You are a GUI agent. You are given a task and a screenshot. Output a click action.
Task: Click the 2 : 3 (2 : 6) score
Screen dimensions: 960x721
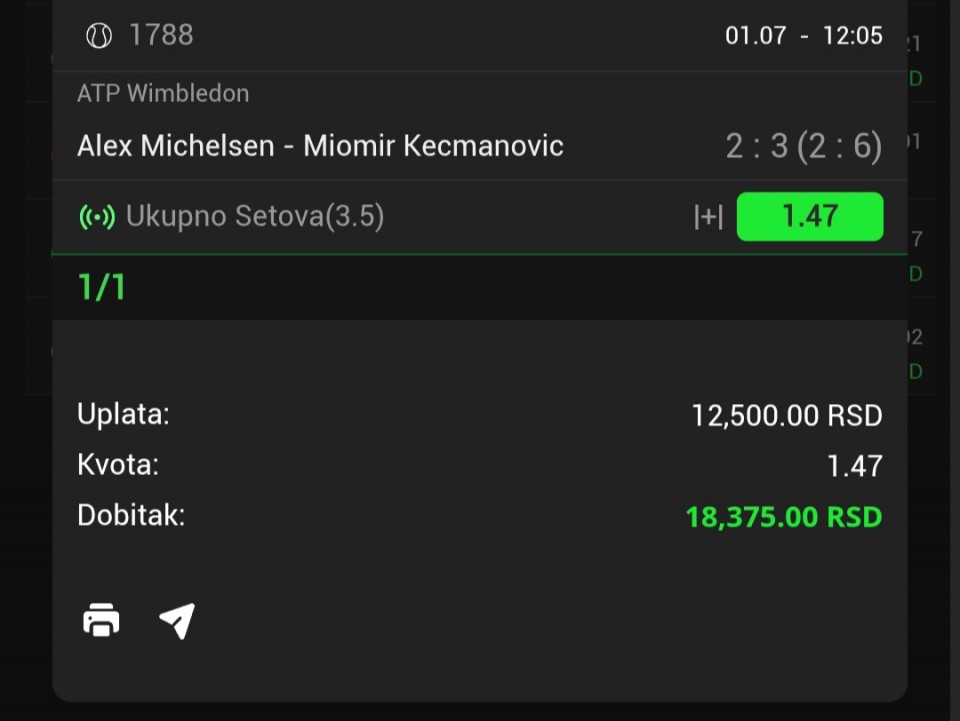tap(803, 146)
